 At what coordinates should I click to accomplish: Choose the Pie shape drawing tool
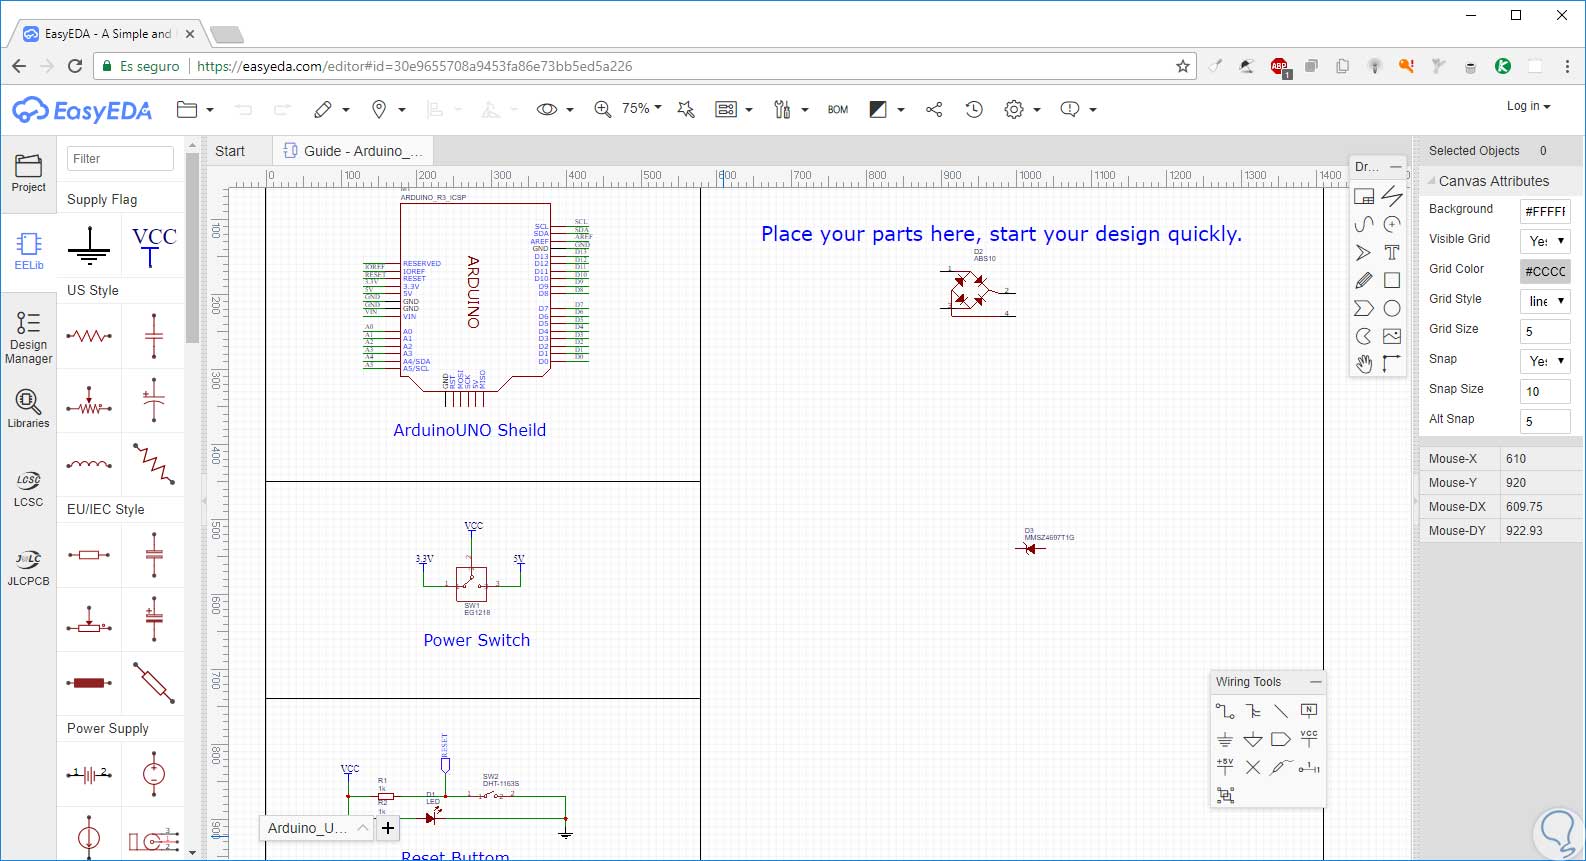coord(1364,336)
